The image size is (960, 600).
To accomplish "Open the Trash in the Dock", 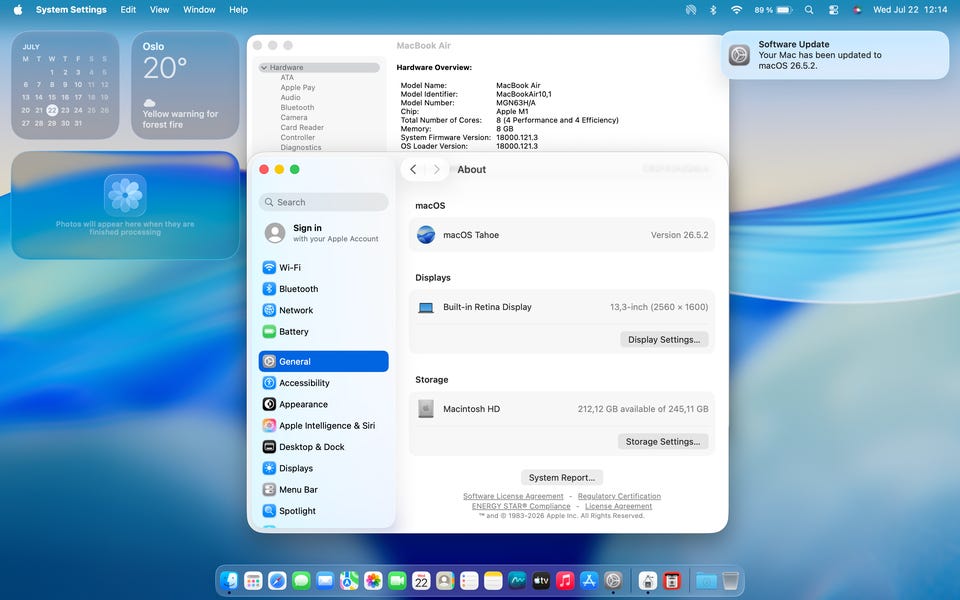I will click(730, 580).
